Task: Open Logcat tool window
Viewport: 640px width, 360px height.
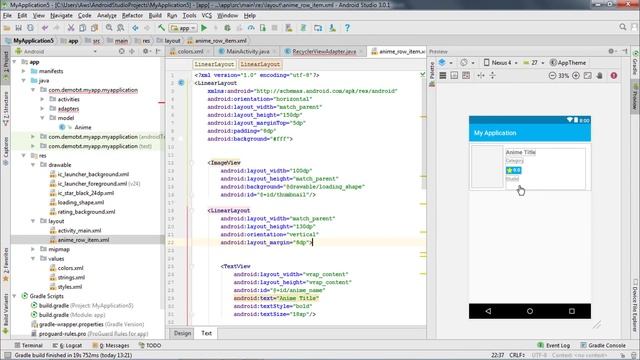Action: tap(68, 345)
